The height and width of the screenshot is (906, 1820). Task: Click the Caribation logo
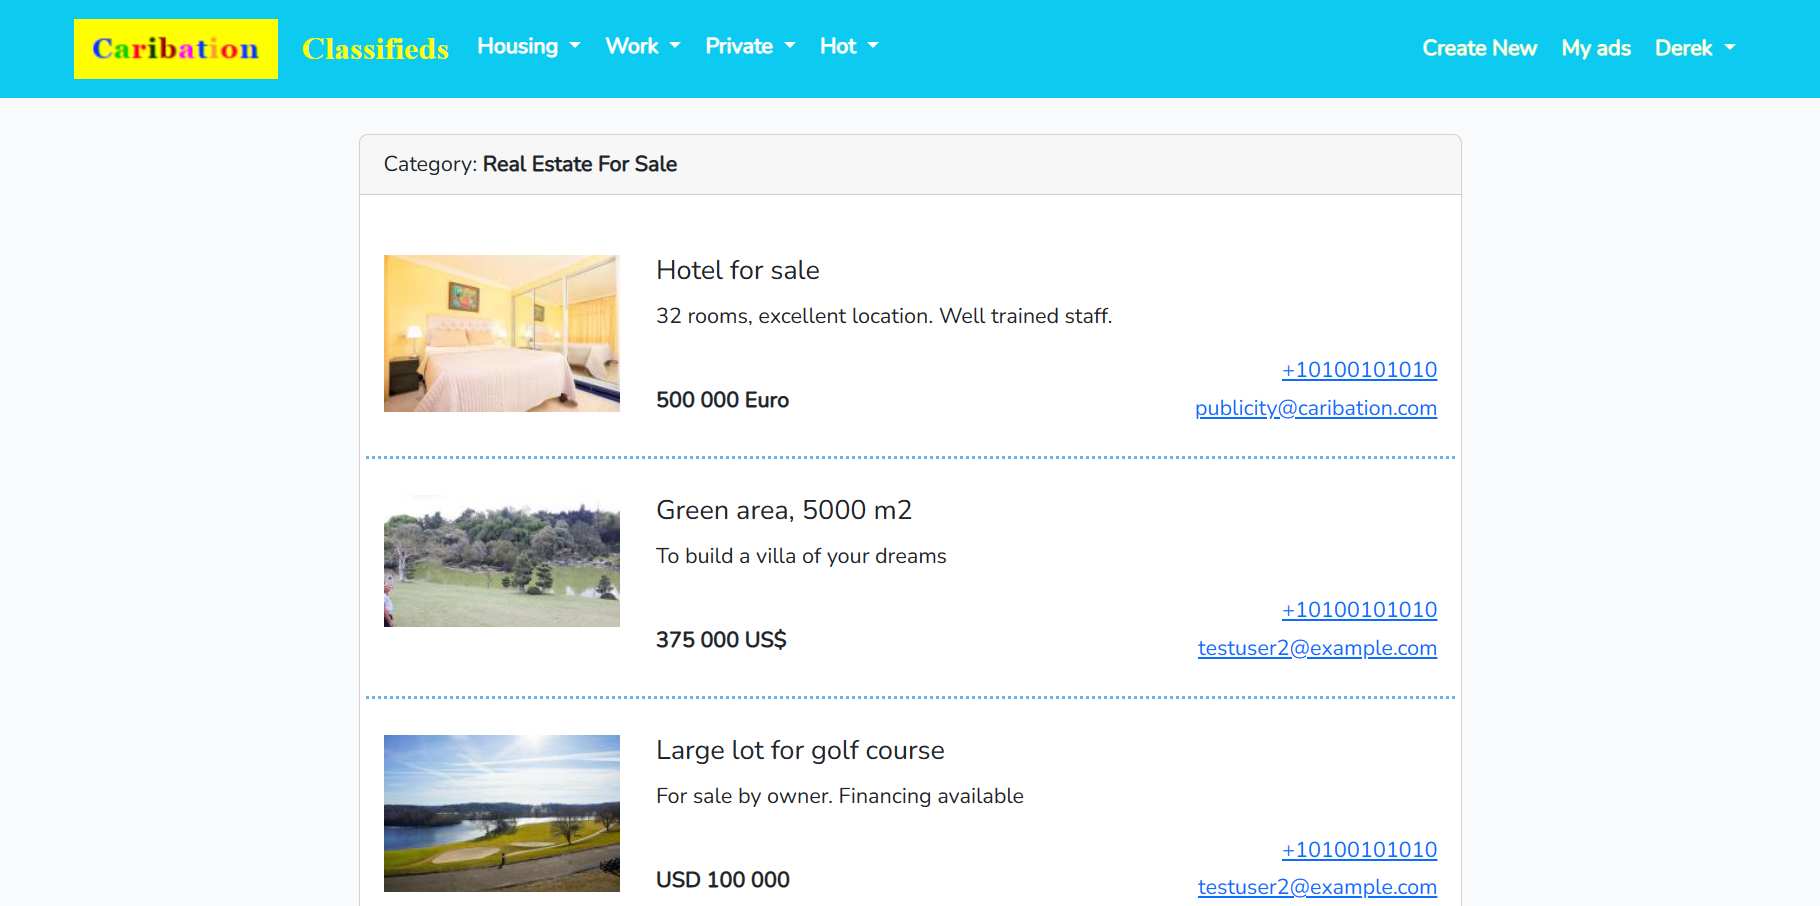click(175, 49)
